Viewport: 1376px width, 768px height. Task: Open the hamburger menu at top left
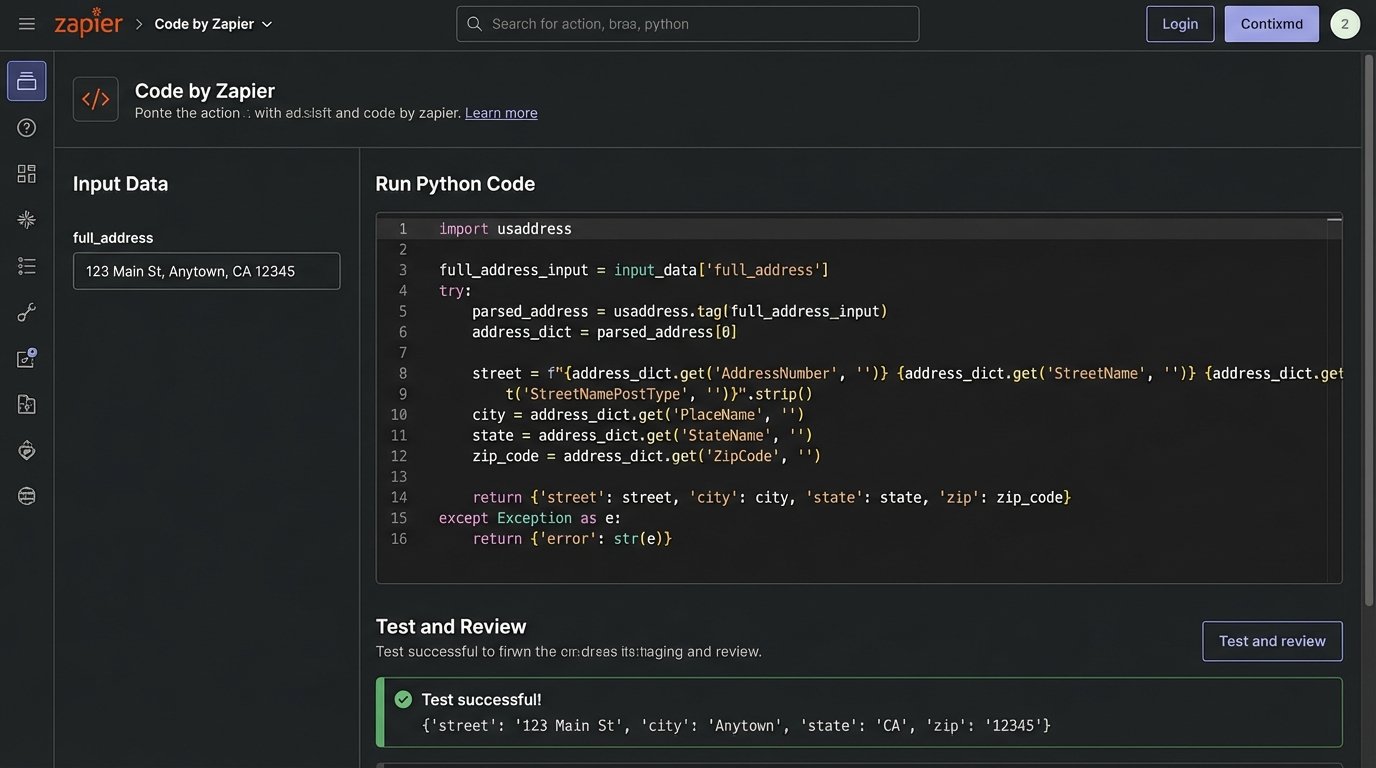coord(26,23)
